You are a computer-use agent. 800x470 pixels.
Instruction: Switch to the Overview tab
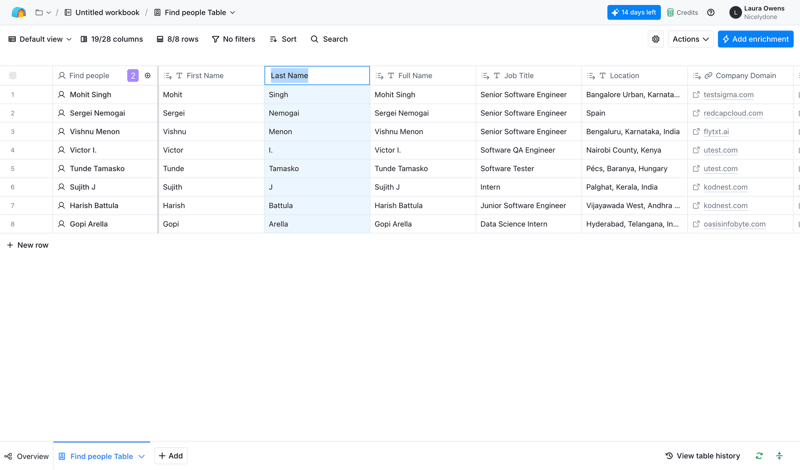pyautogui.click(x=27, y=456)
